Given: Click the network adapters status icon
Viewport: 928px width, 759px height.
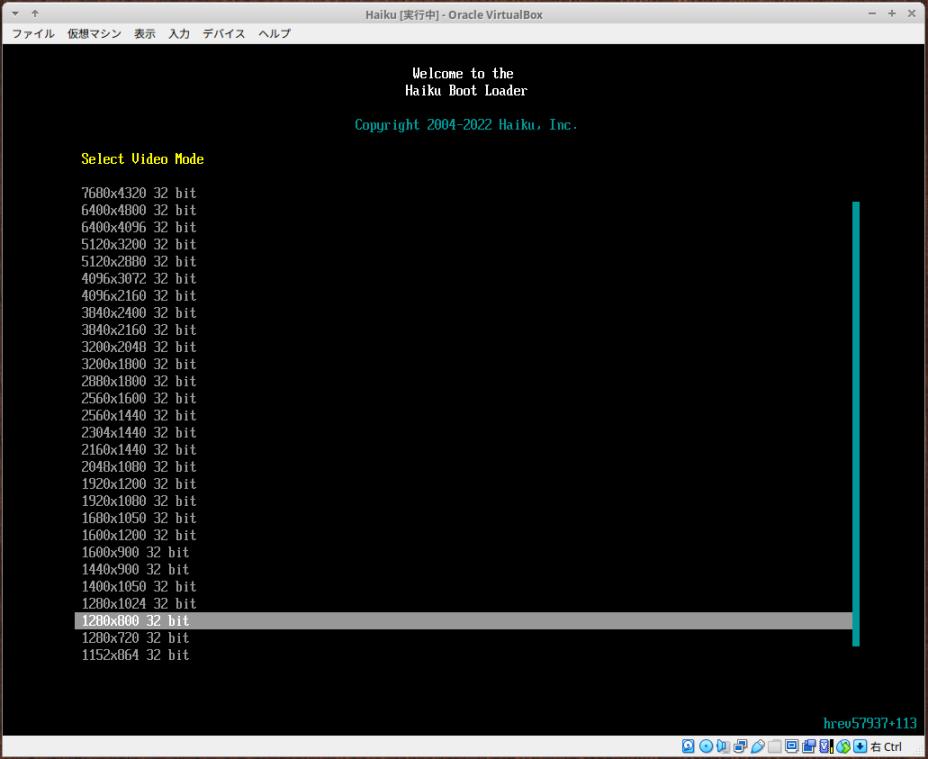Looking at the screenshot, I should point(740,746).
